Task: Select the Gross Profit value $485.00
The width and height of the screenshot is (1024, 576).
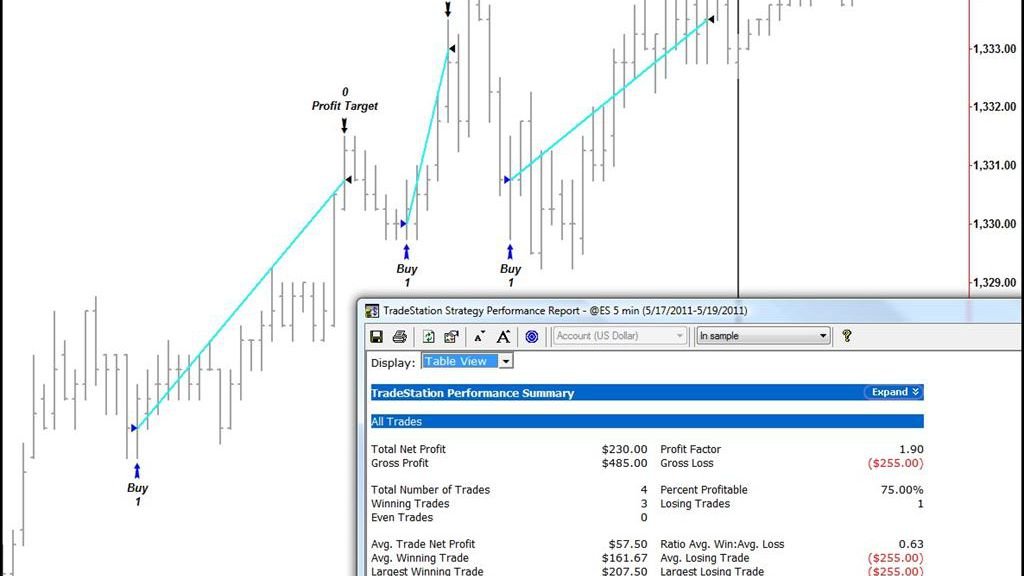Action: point(624,463)
